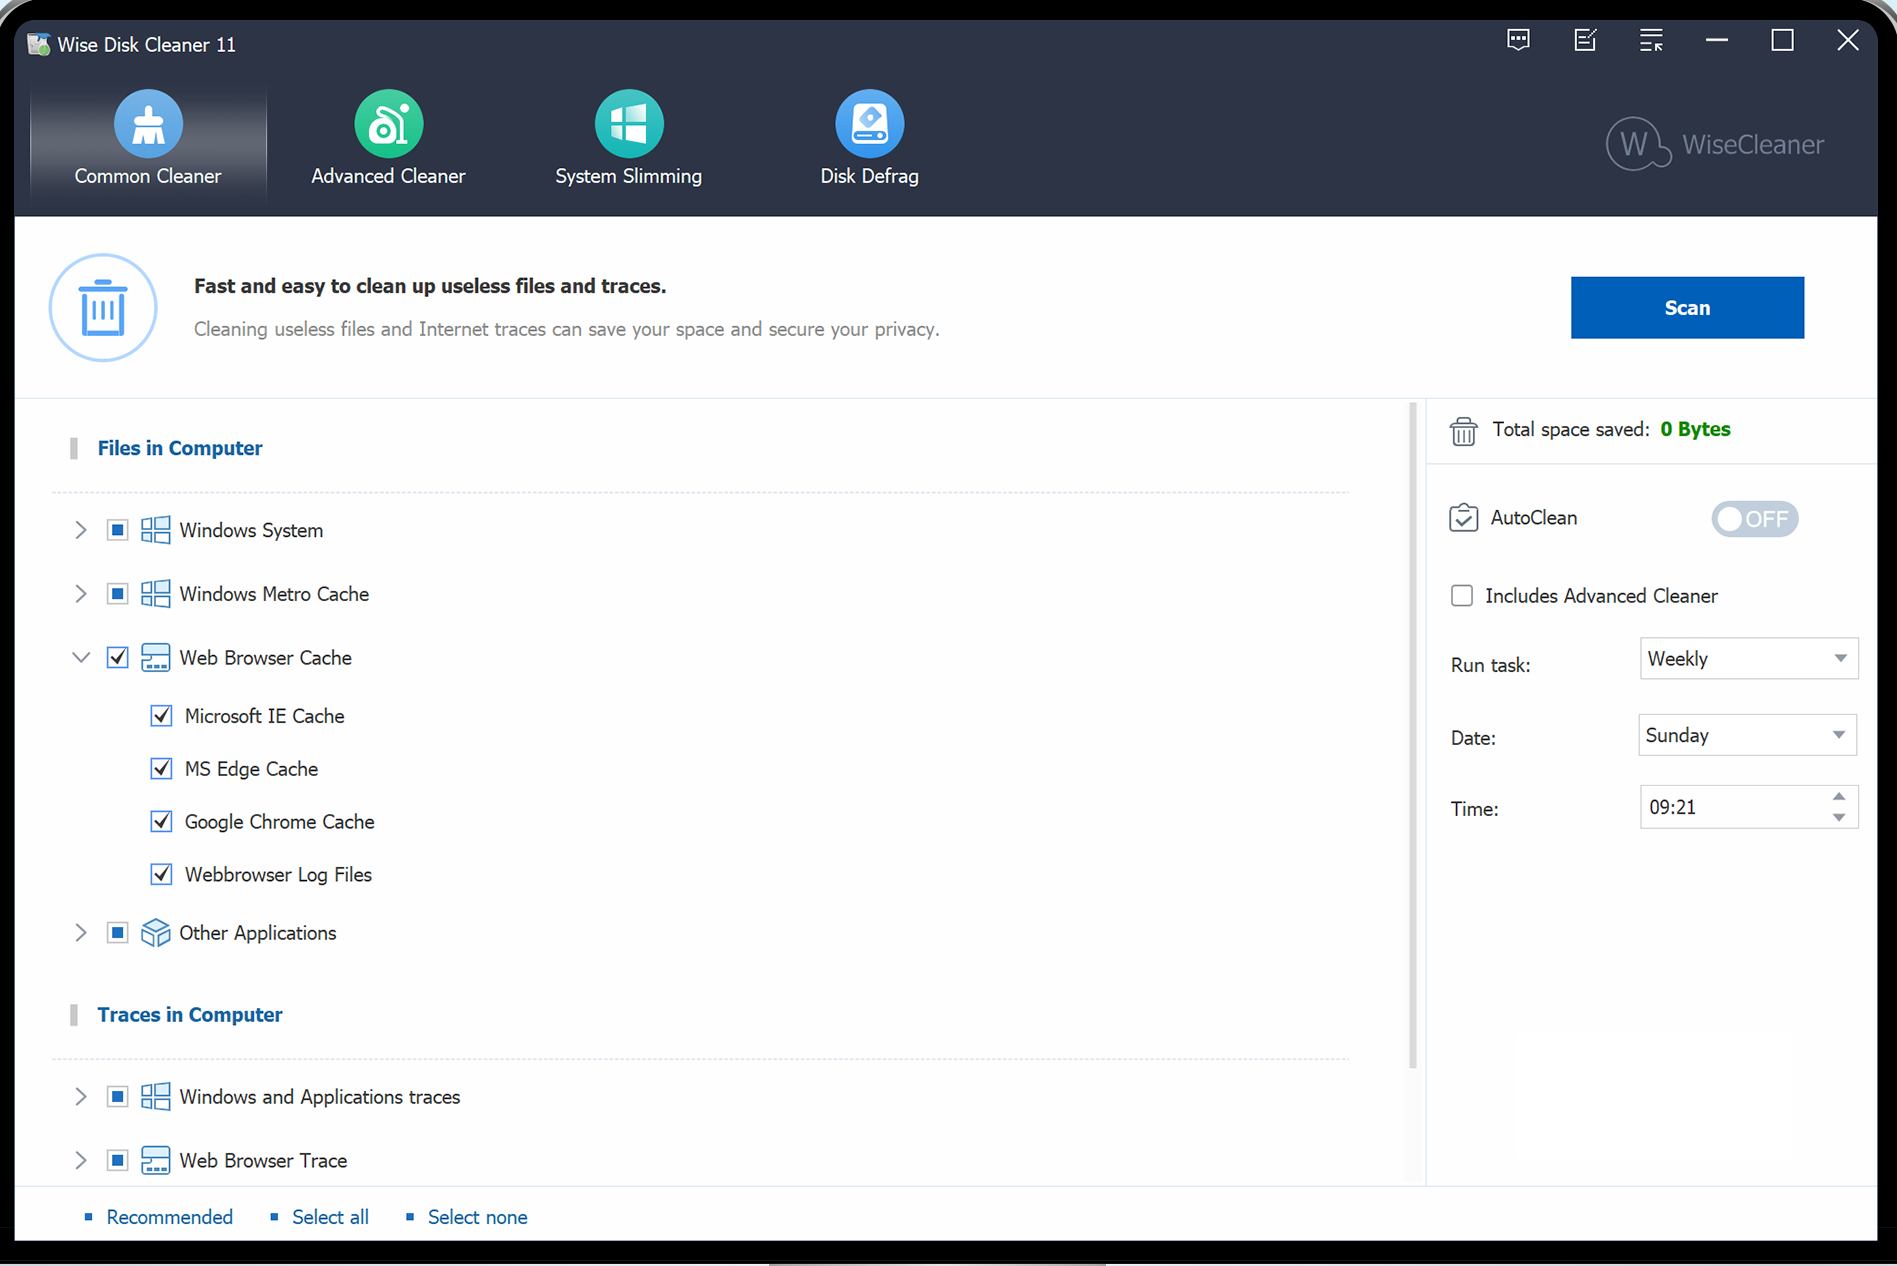Increase the Time value with up arrow

click(x=1839, y=797)
